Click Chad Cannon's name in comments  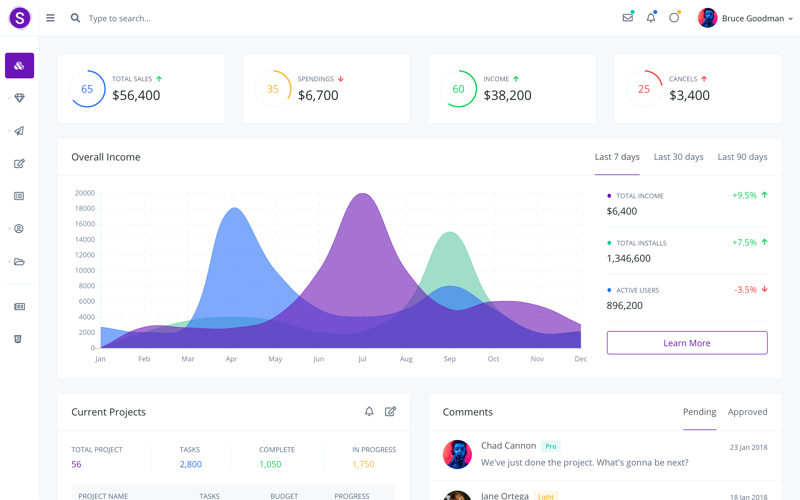508,446
